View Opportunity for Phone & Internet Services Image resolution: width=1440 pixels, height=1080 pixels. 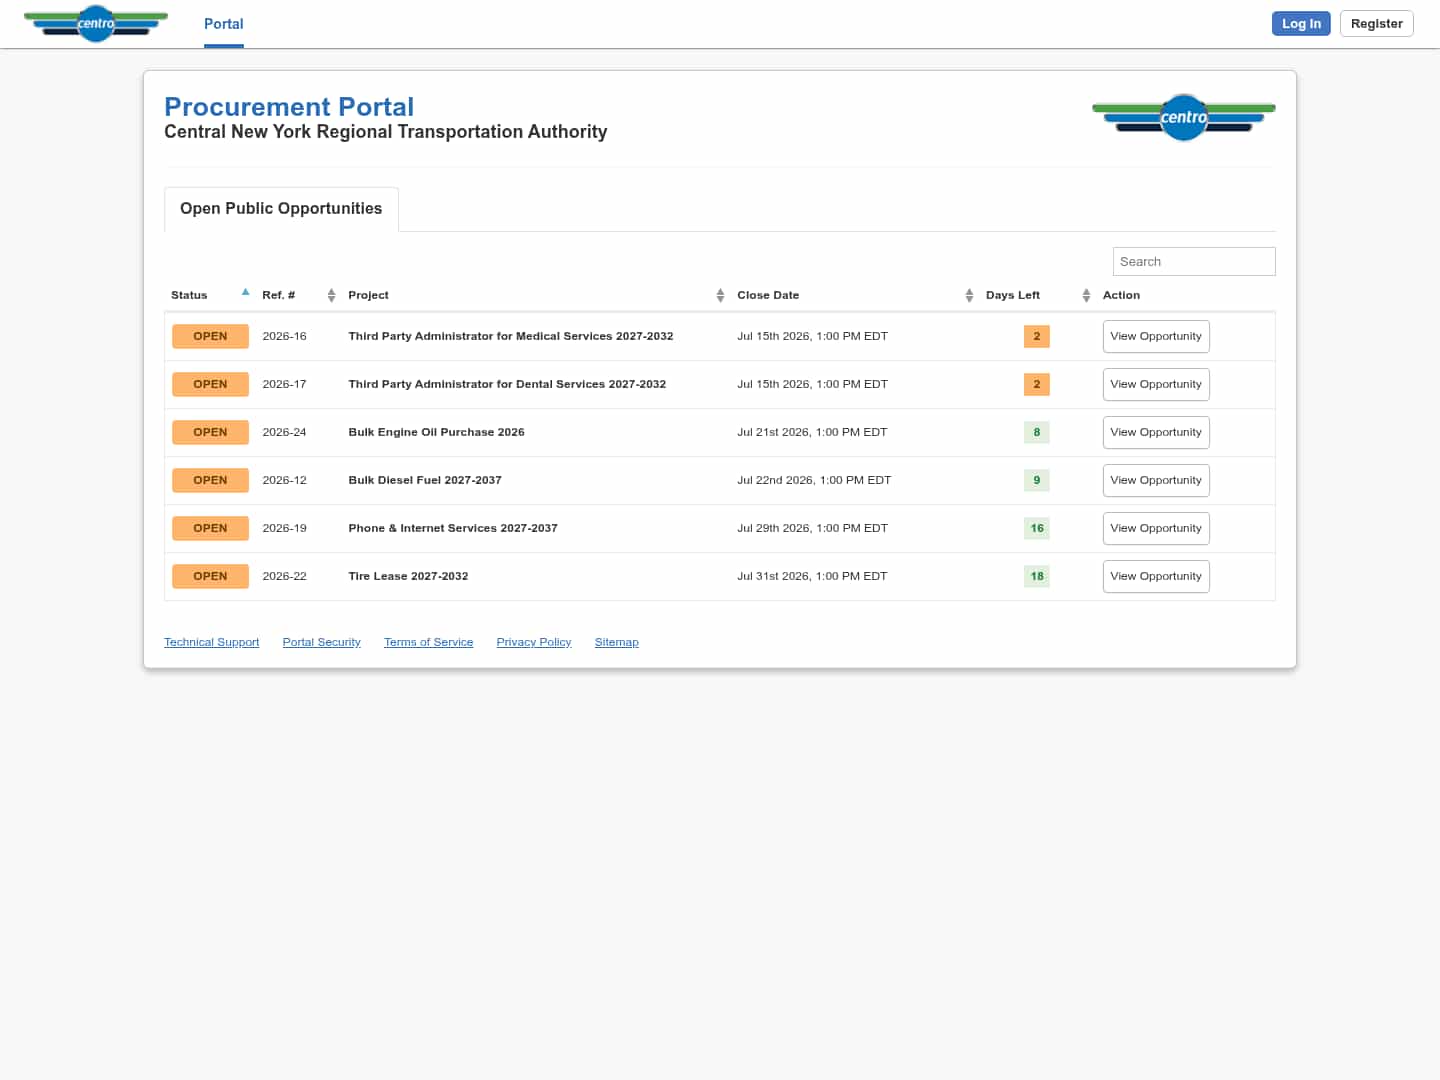point(1156,528)
